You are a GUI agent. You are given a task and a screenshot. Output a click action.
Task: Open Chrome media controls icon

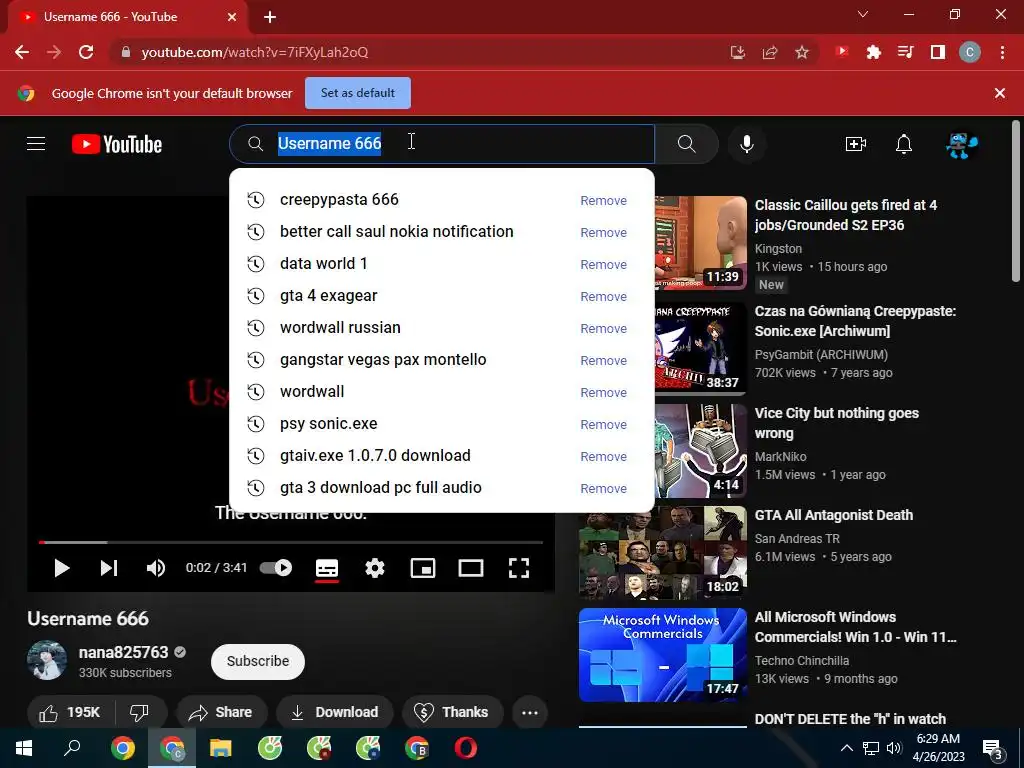(x=905, y=52)
